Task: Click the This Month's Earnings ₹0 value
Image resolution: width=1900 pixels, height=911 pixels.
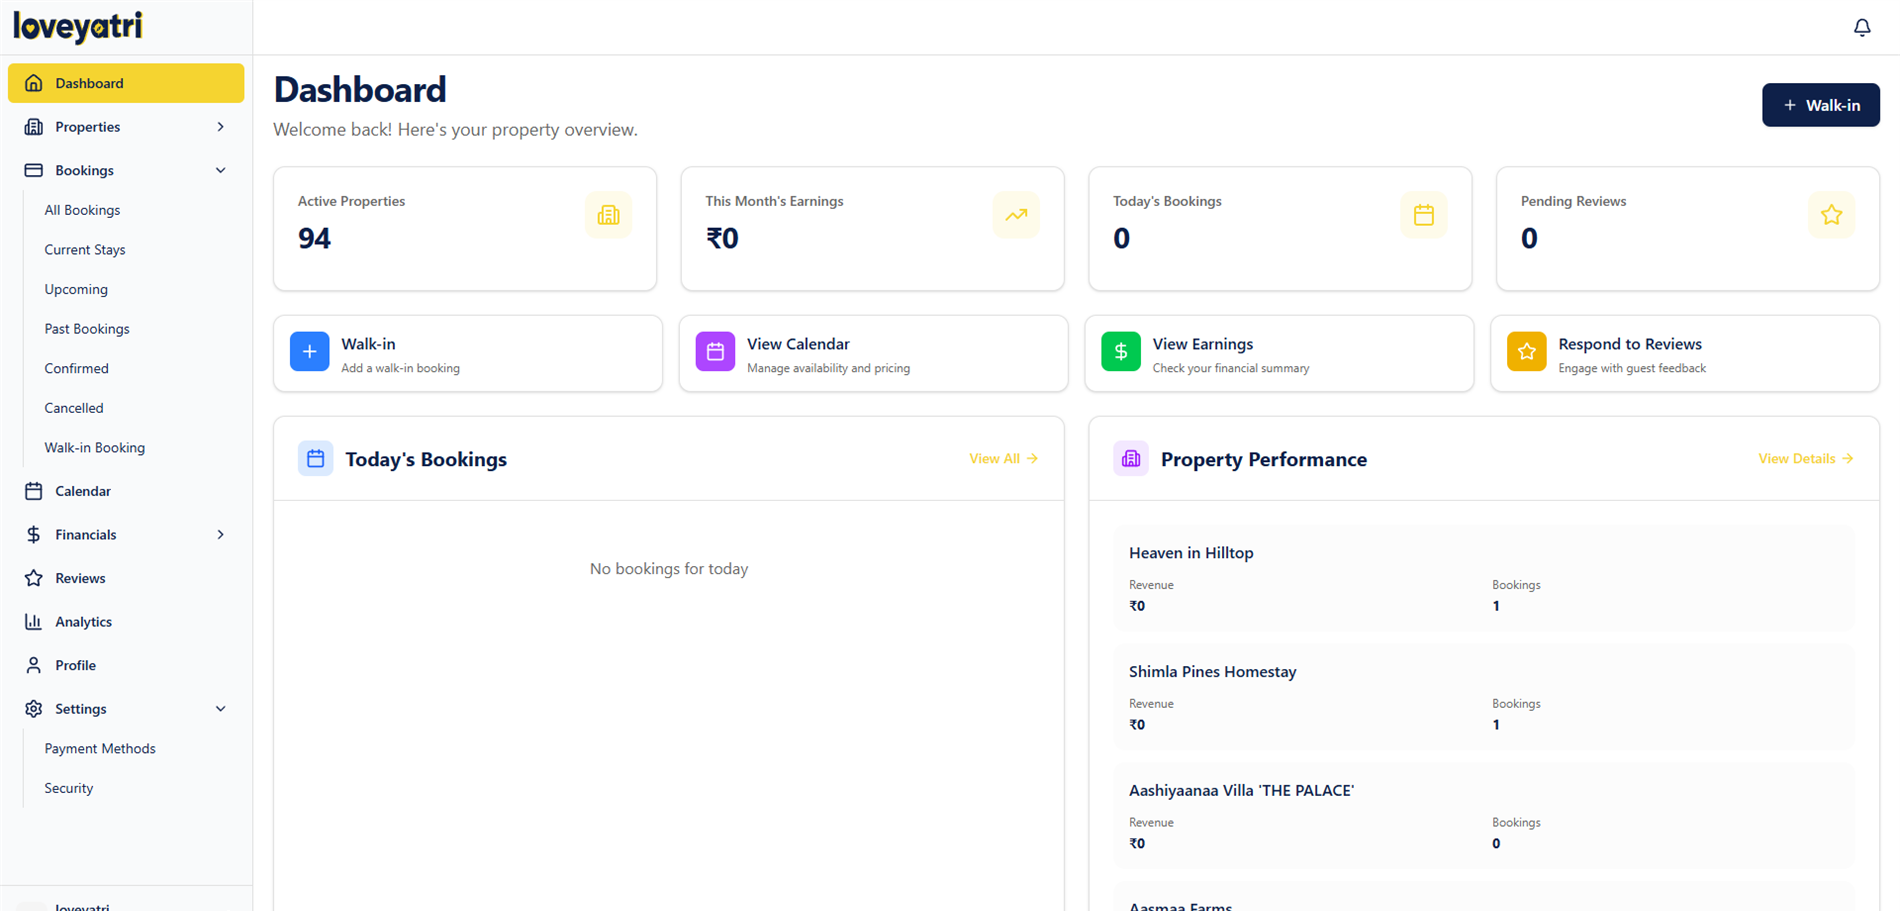Action: [x=722, y=239]
